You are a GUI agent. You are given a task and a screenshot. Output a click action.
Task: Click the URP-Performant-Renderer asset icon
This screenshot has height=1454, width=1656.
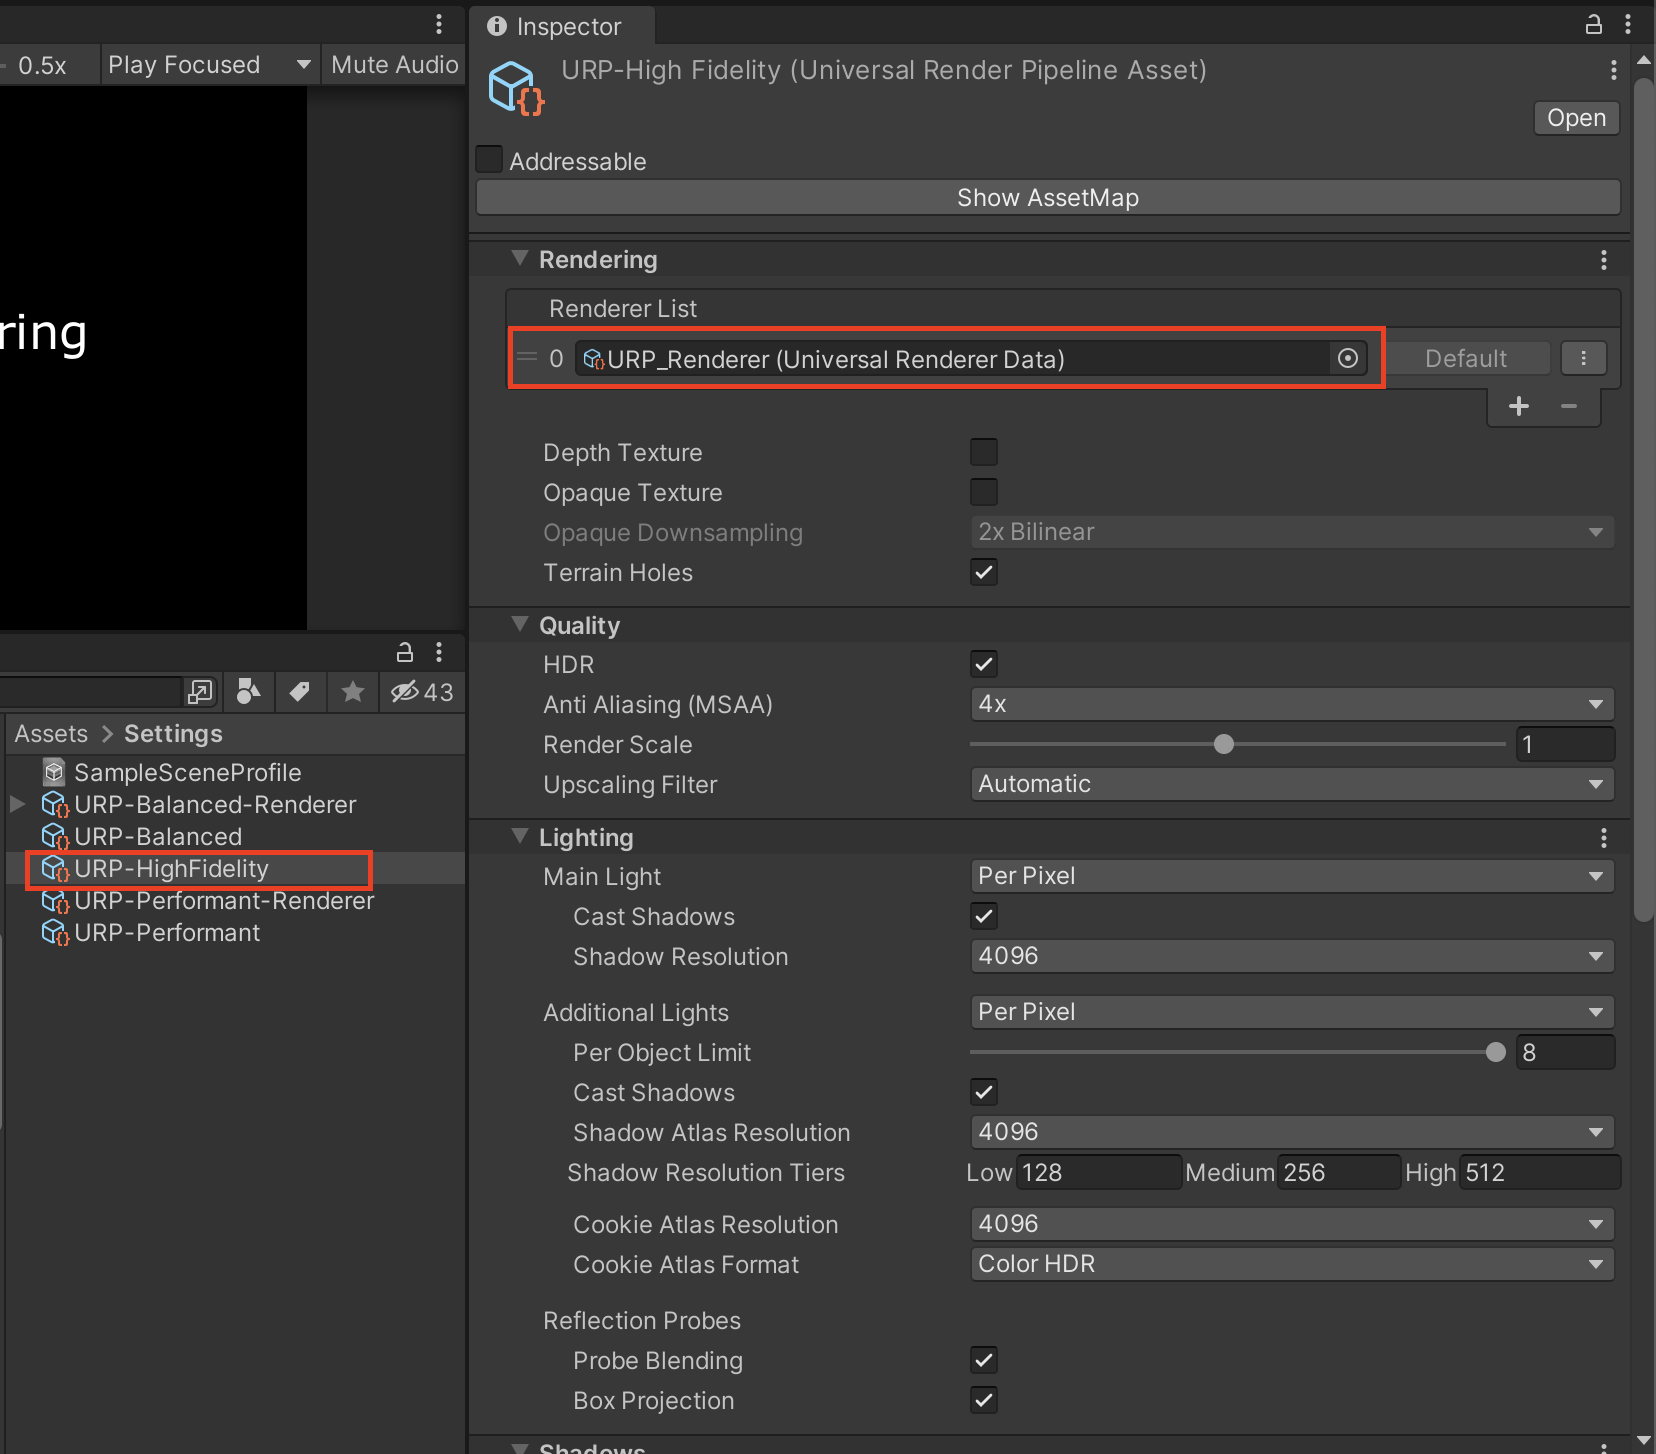[55, 900]
